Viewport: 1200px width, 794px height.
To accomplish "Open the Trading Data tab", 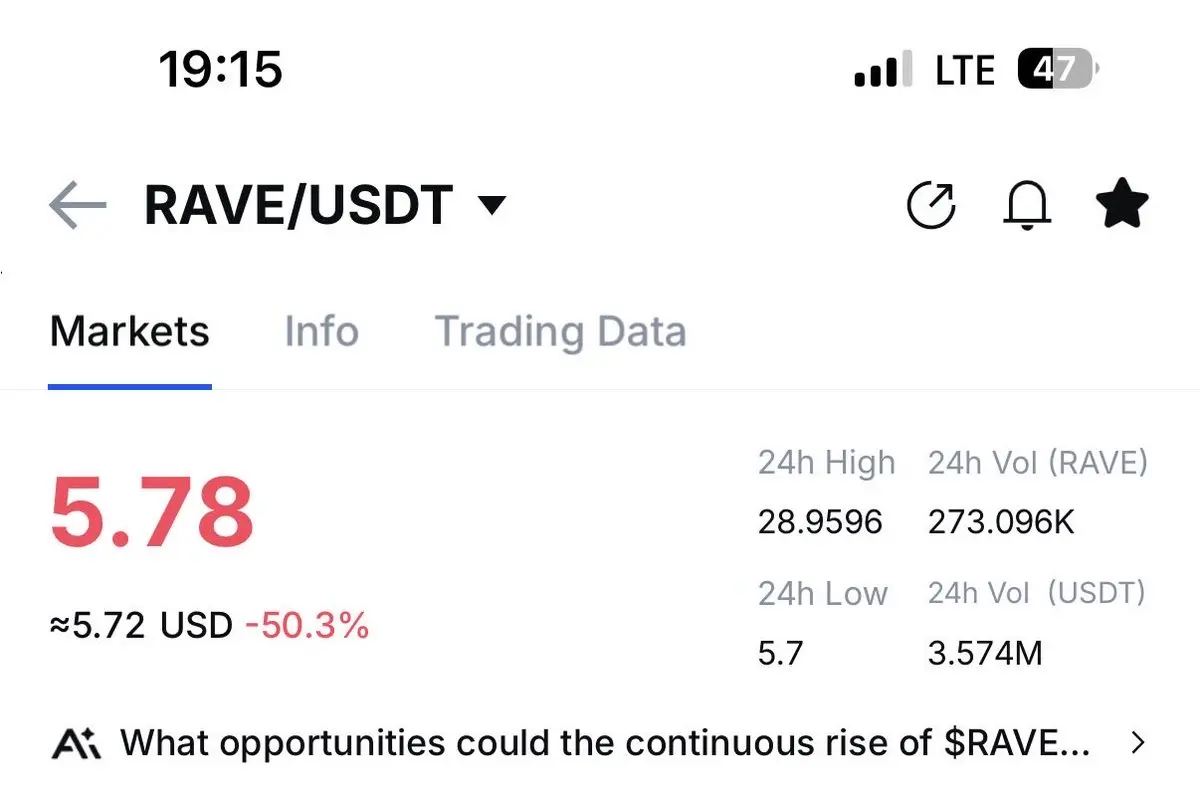I will (x=560, y=332).
